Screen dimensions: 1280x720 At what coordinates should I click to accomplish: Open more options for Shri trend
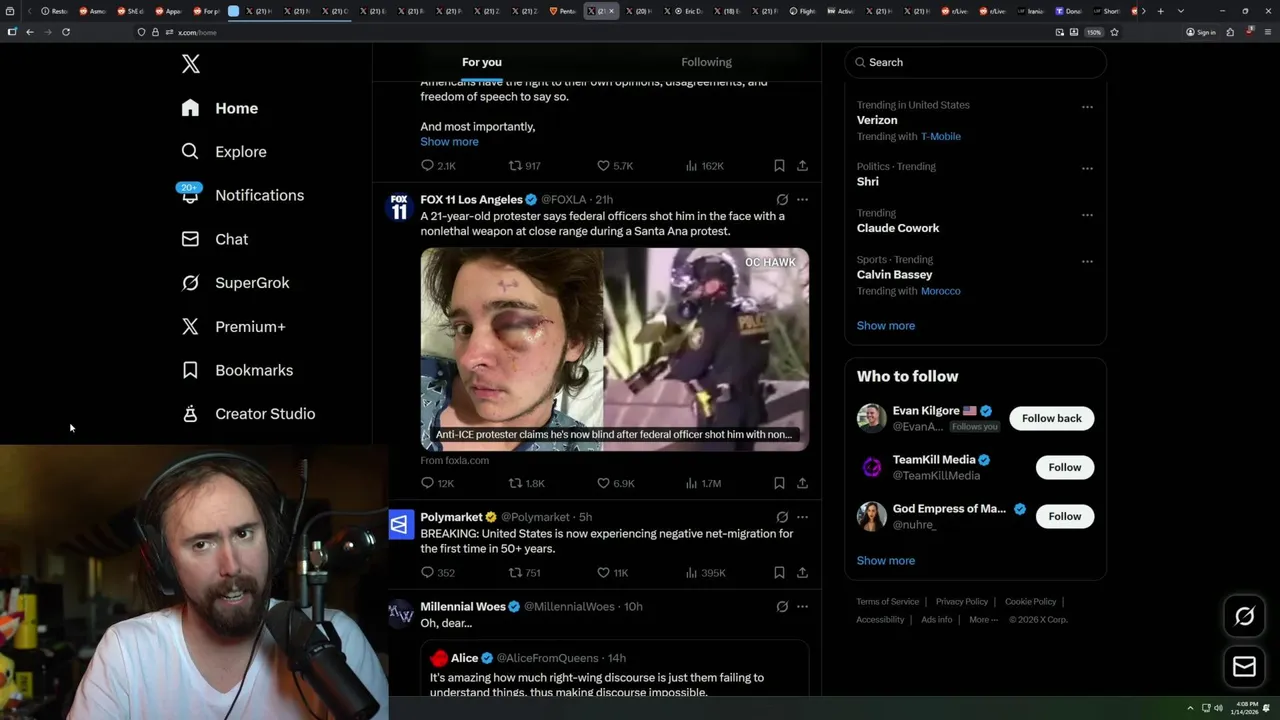tap(1087, 169)
